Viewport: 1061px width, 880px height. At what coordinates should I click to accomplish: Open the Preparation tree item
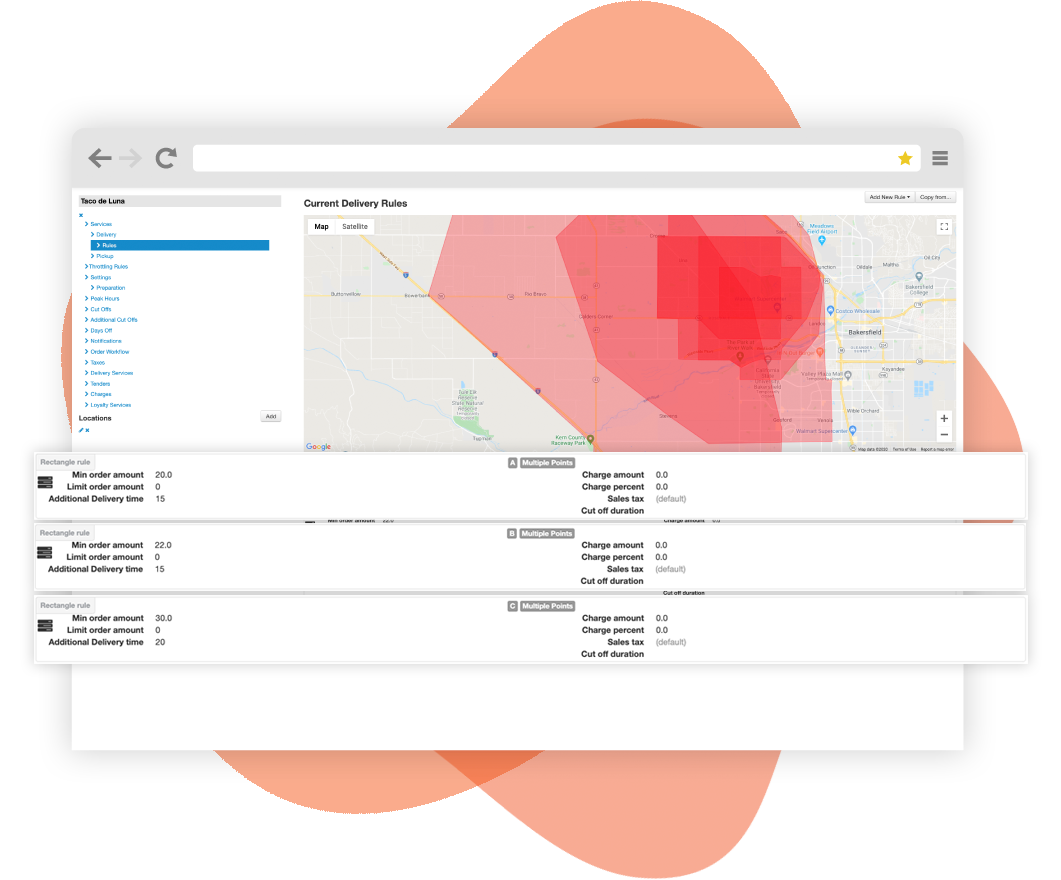coord(110,288)
